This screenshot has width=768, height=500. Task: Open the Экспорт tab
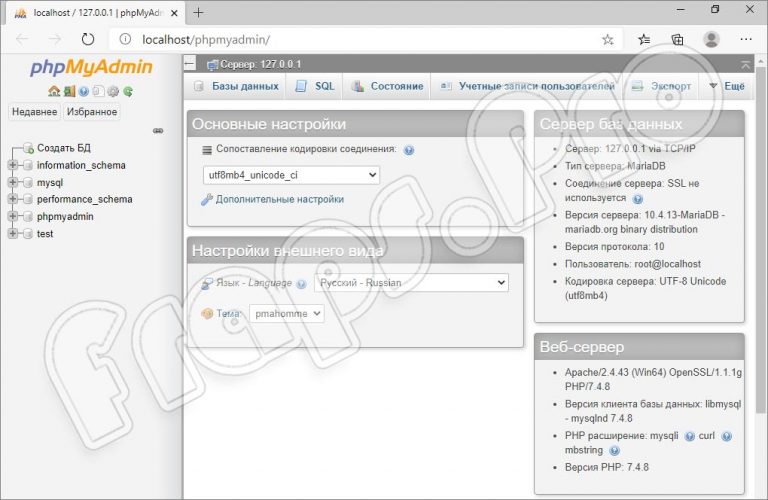[x=661, y=86]
